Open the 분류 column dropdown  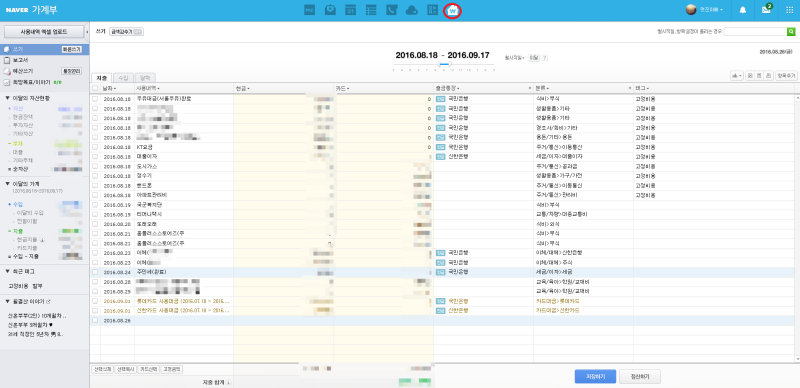[547, 89]
